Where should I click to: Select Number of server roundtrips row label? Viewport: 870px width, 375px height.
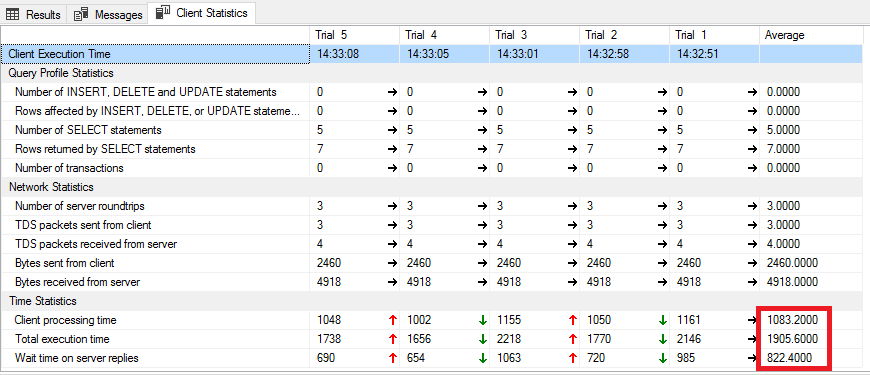pos(80,206)
